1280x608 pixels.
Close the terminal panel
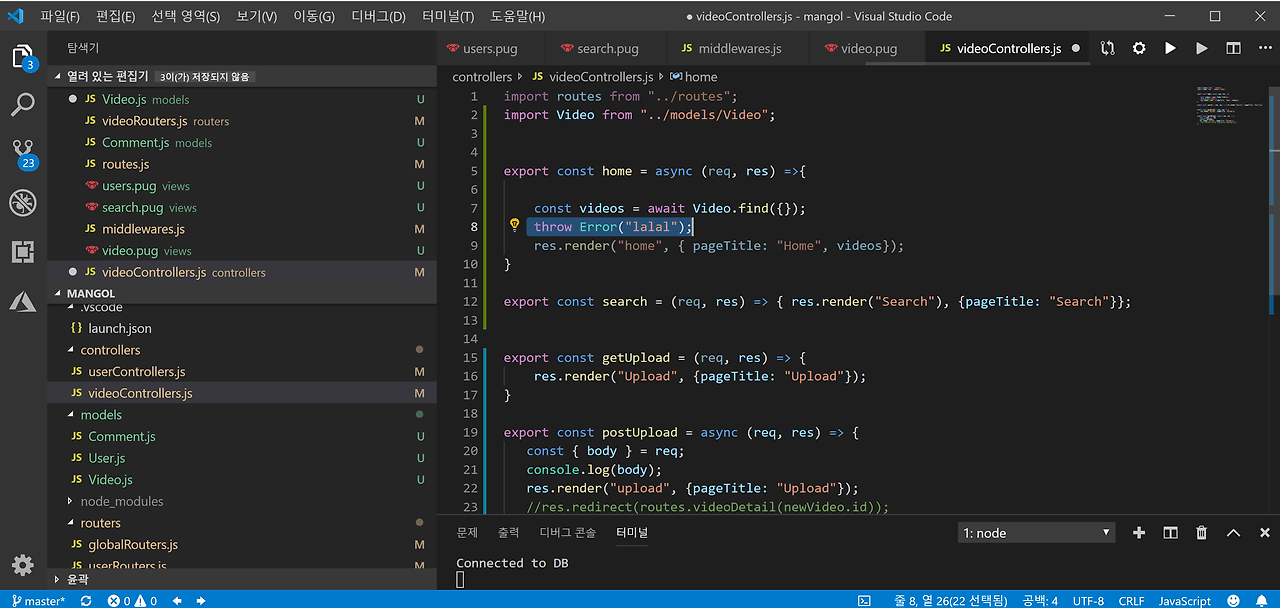[x=1265, y=533]
